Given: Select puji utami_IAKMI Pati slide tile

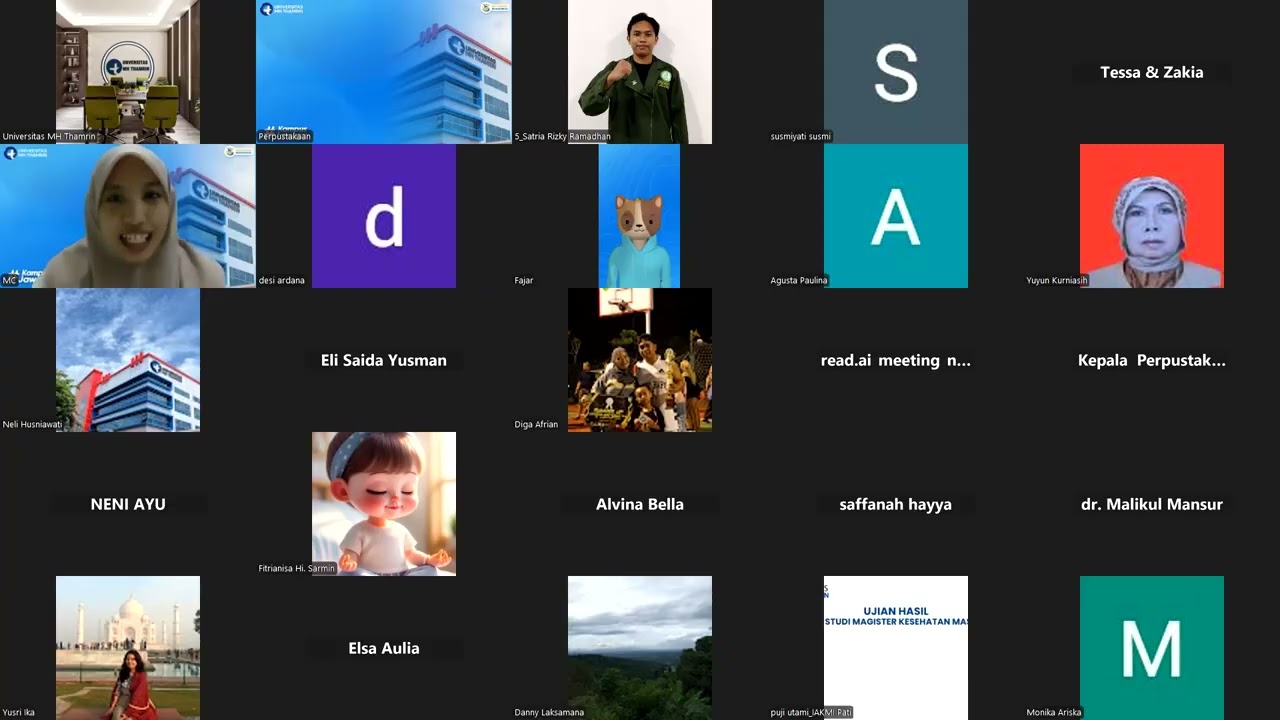Looking at the screenshot, I should (896, 648).
